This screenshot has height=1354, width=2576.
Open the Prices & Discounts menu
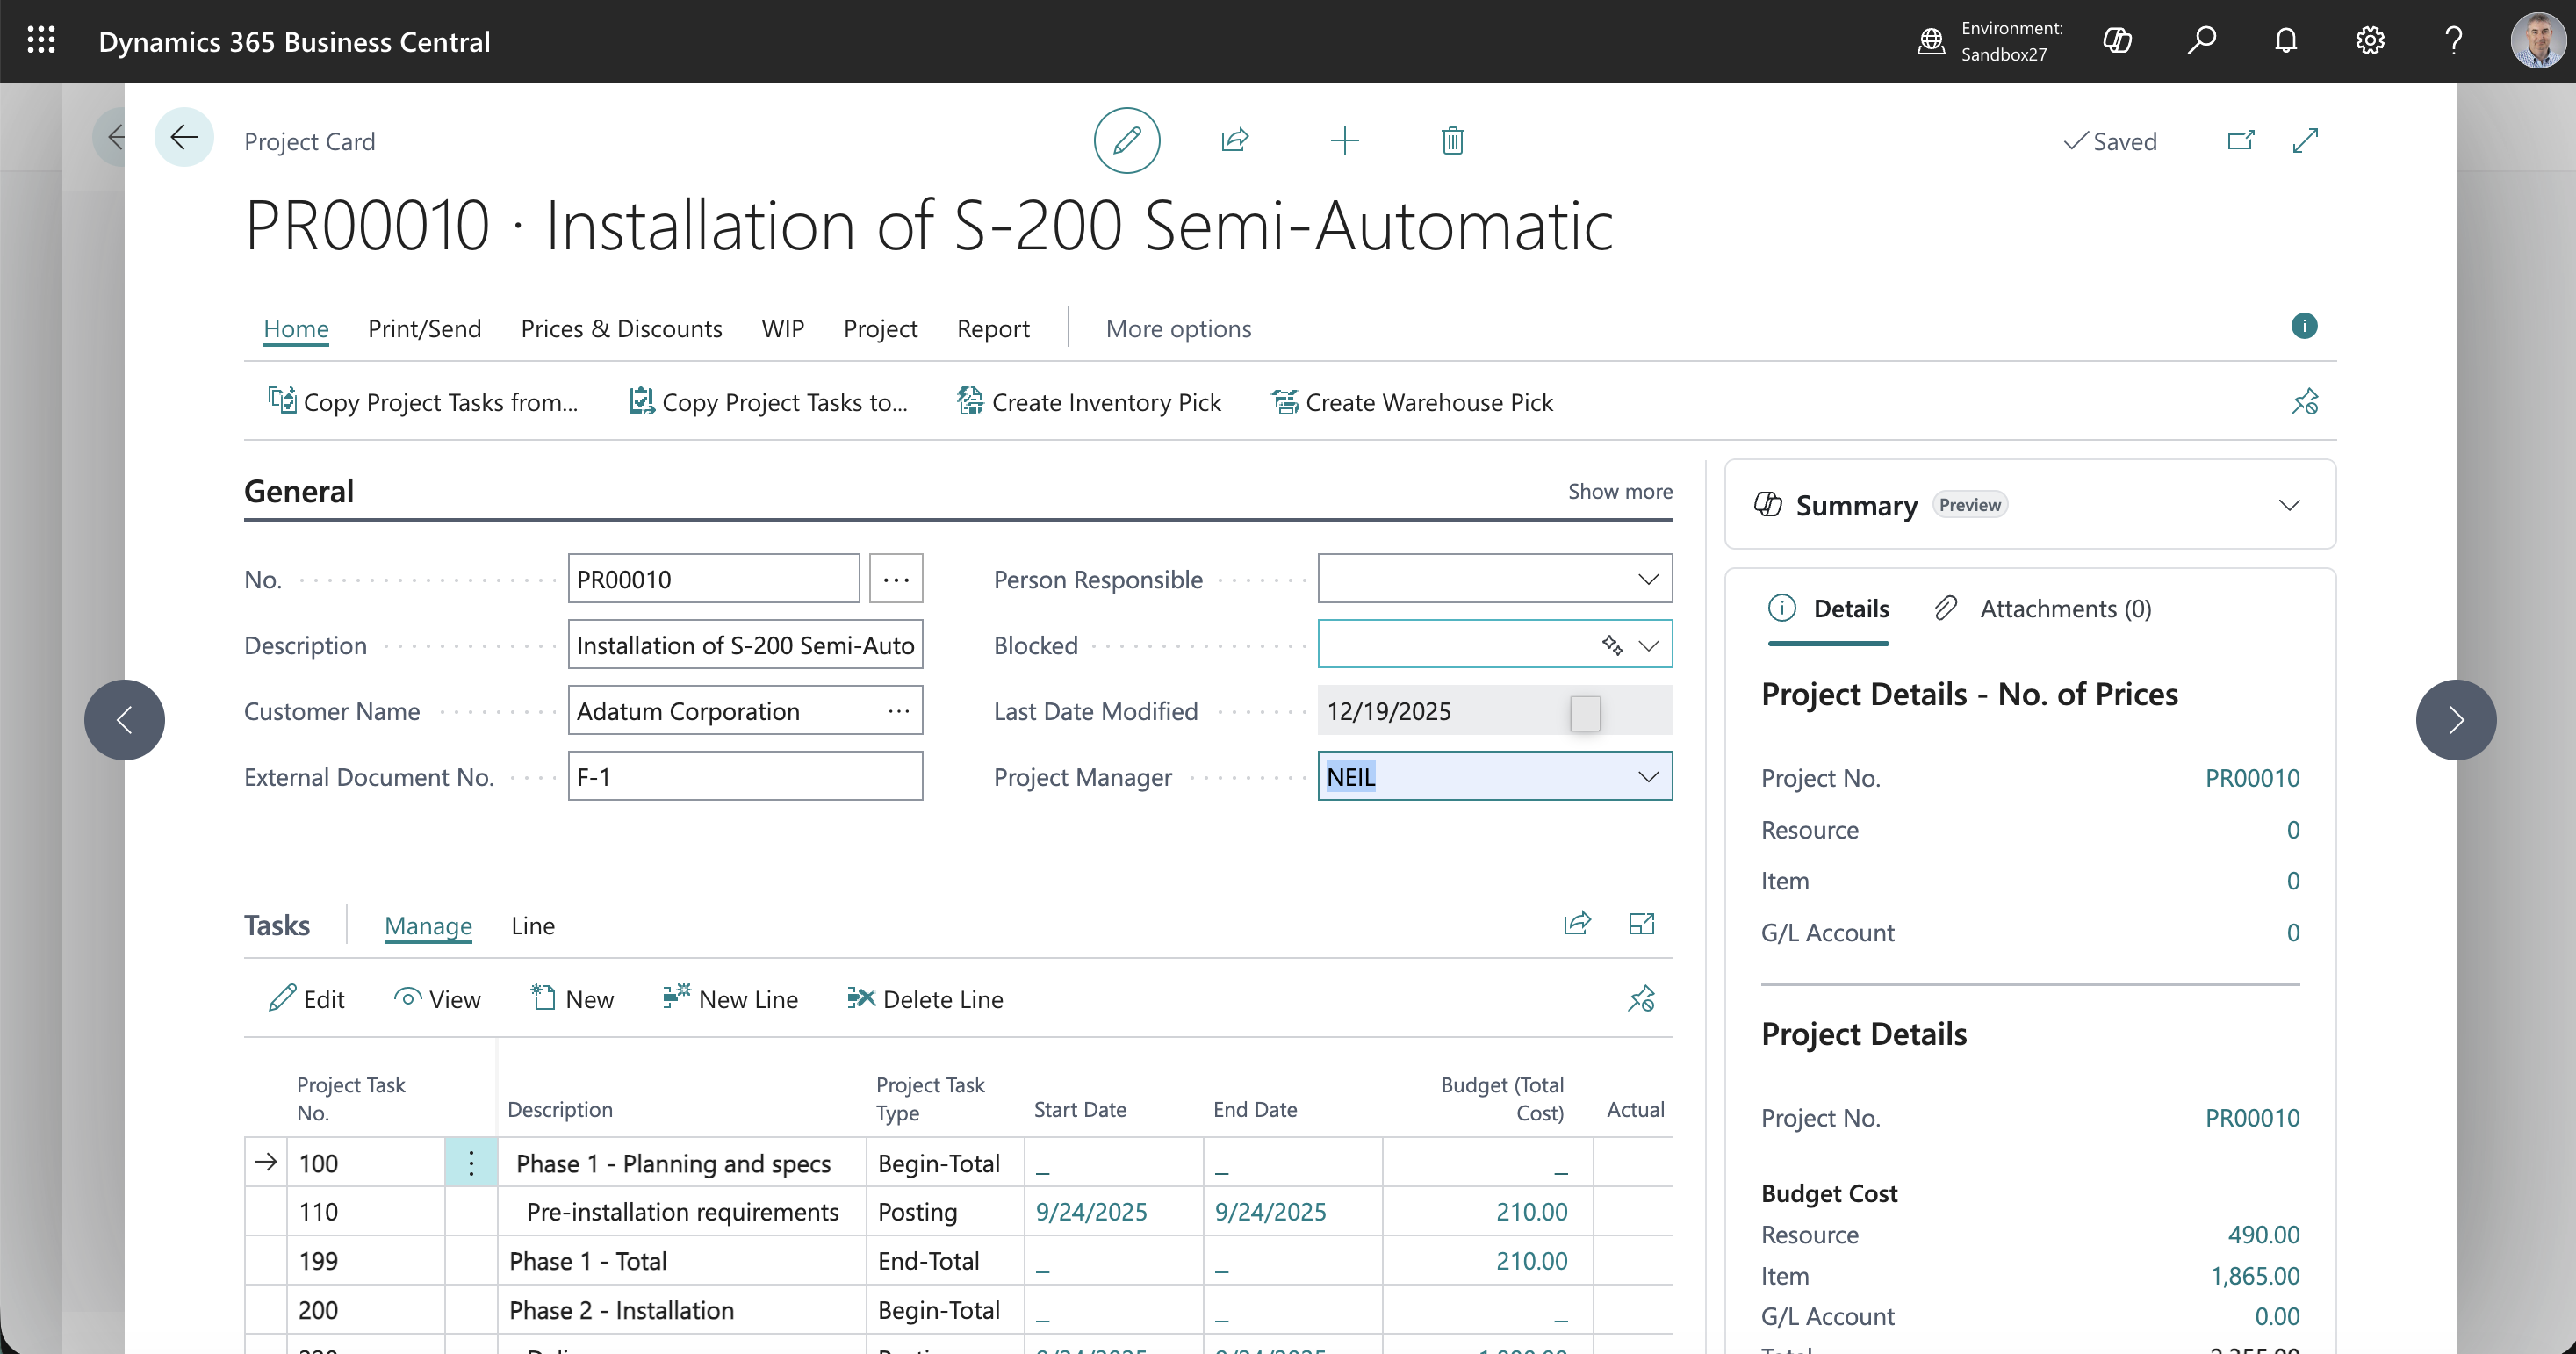pos(621,329)
